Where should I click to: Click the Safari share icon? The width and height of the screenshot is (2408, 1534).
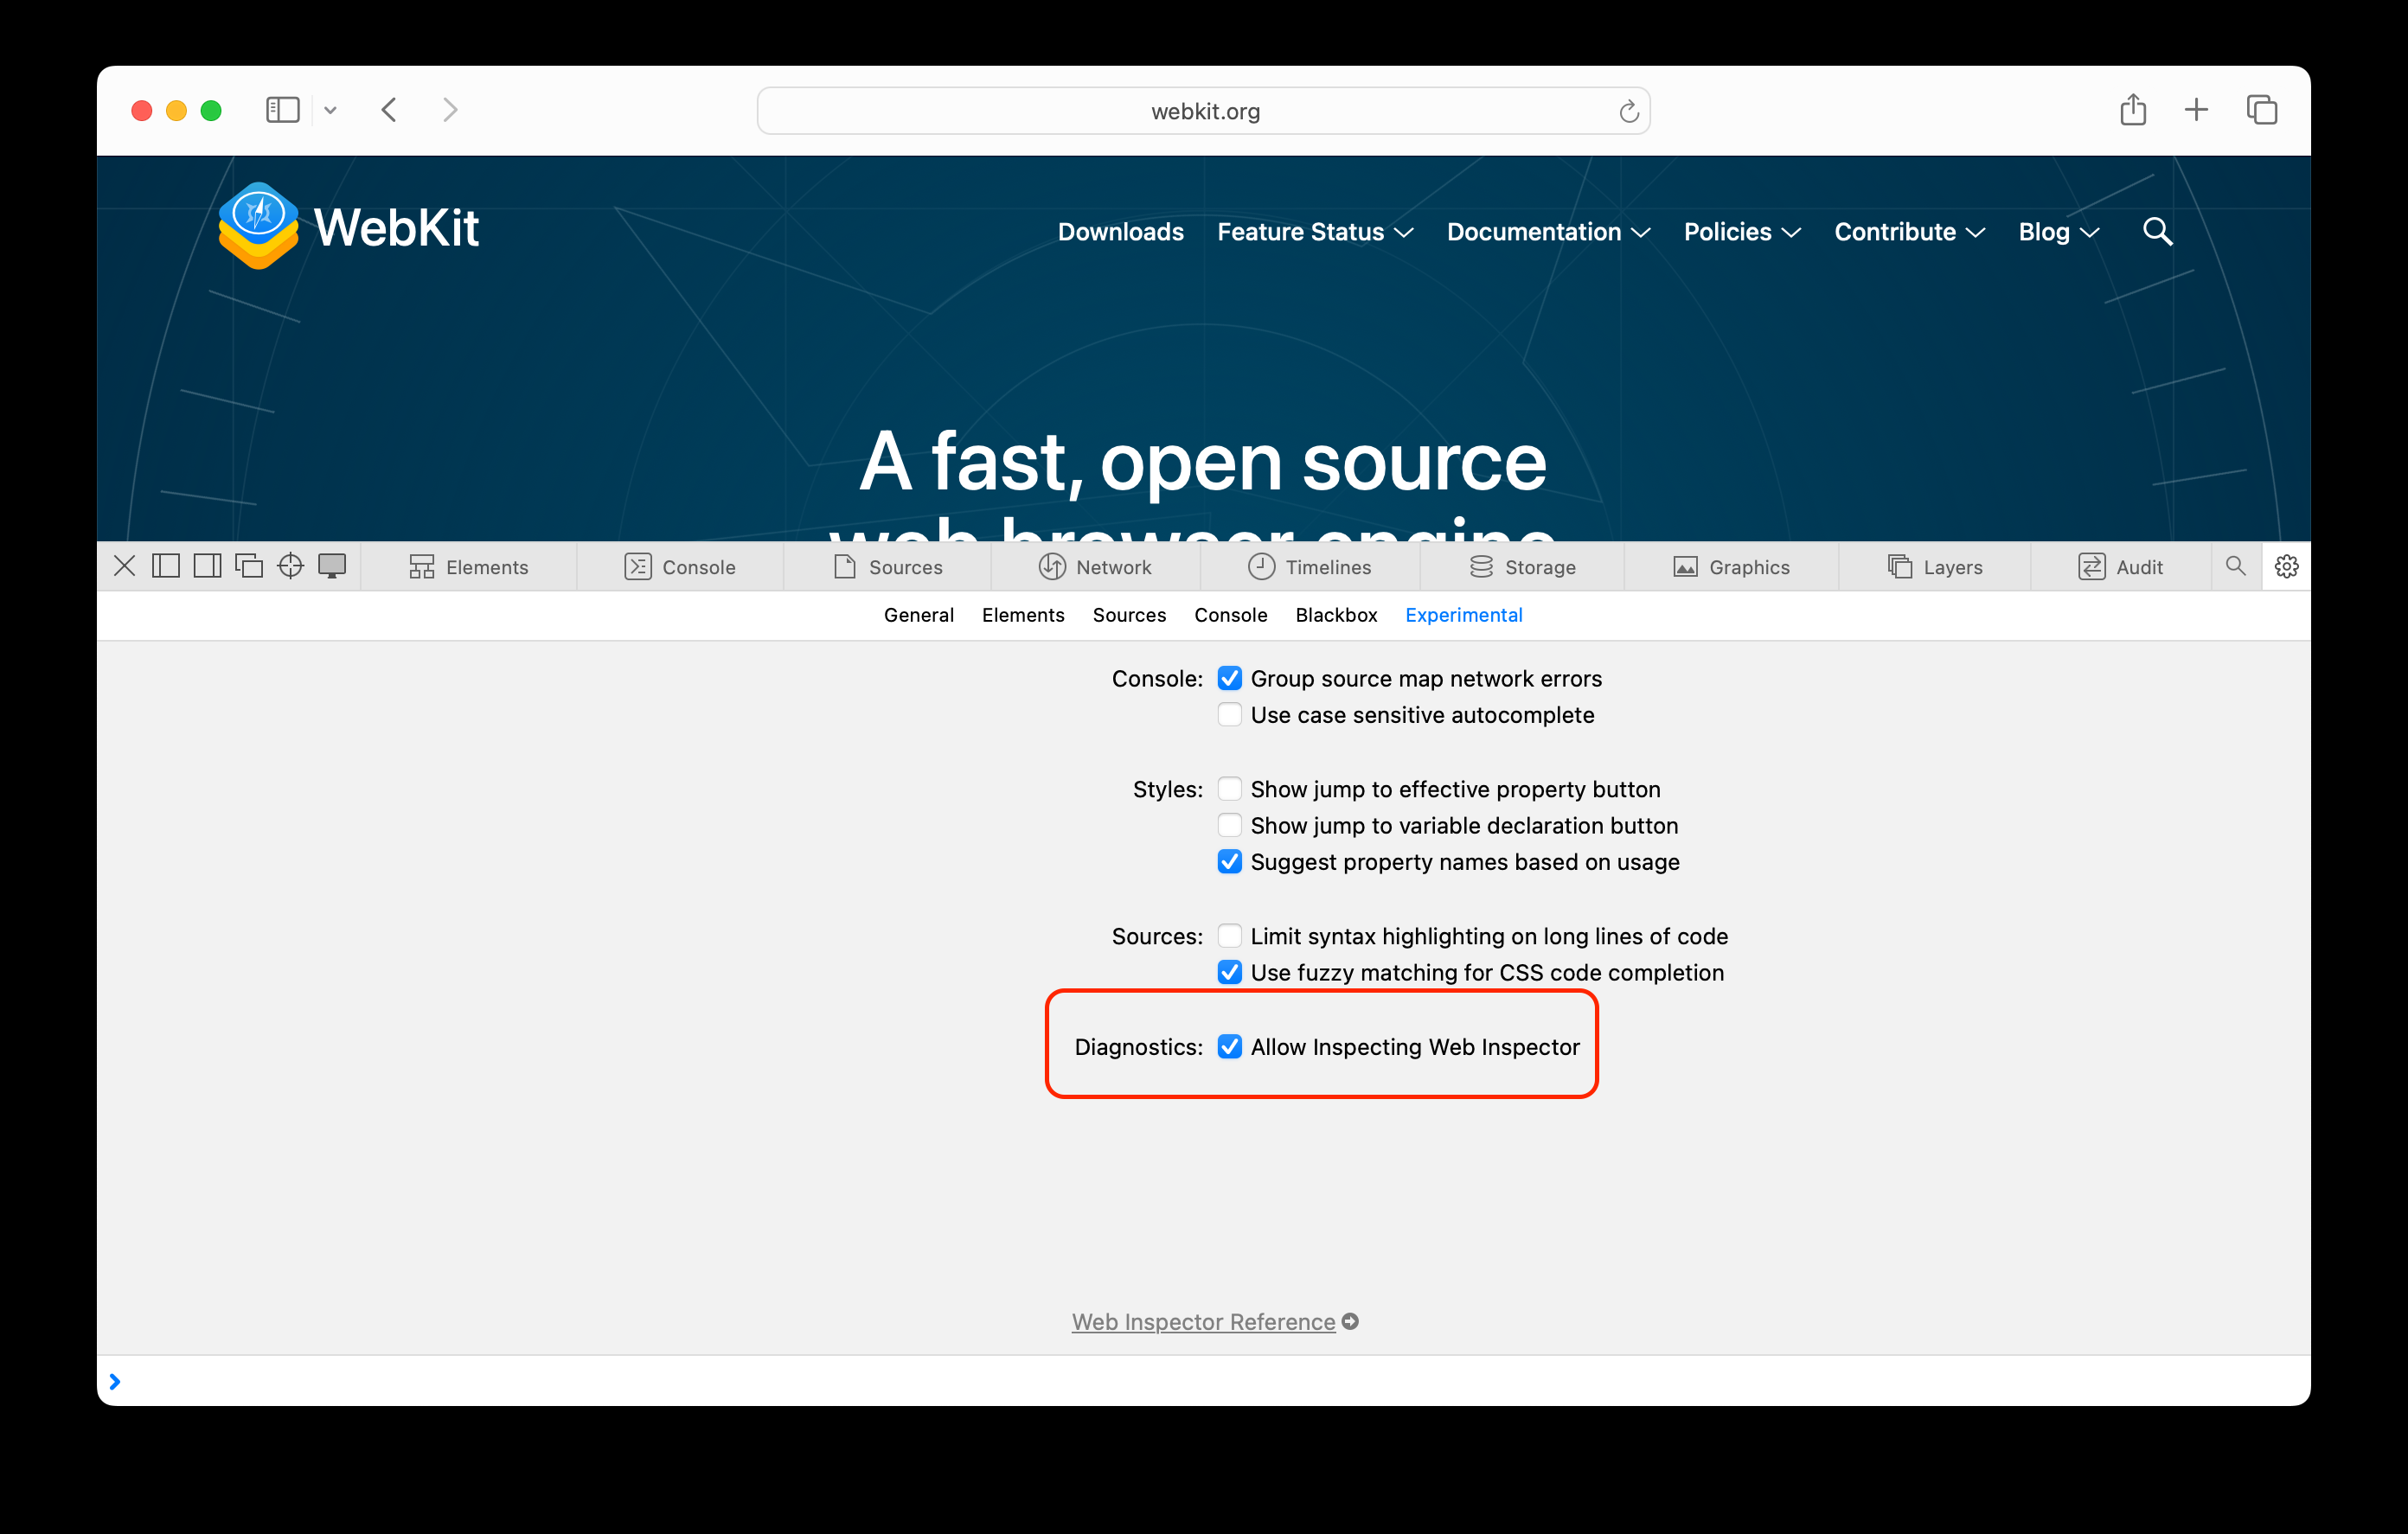click(x=2132, y=110)
